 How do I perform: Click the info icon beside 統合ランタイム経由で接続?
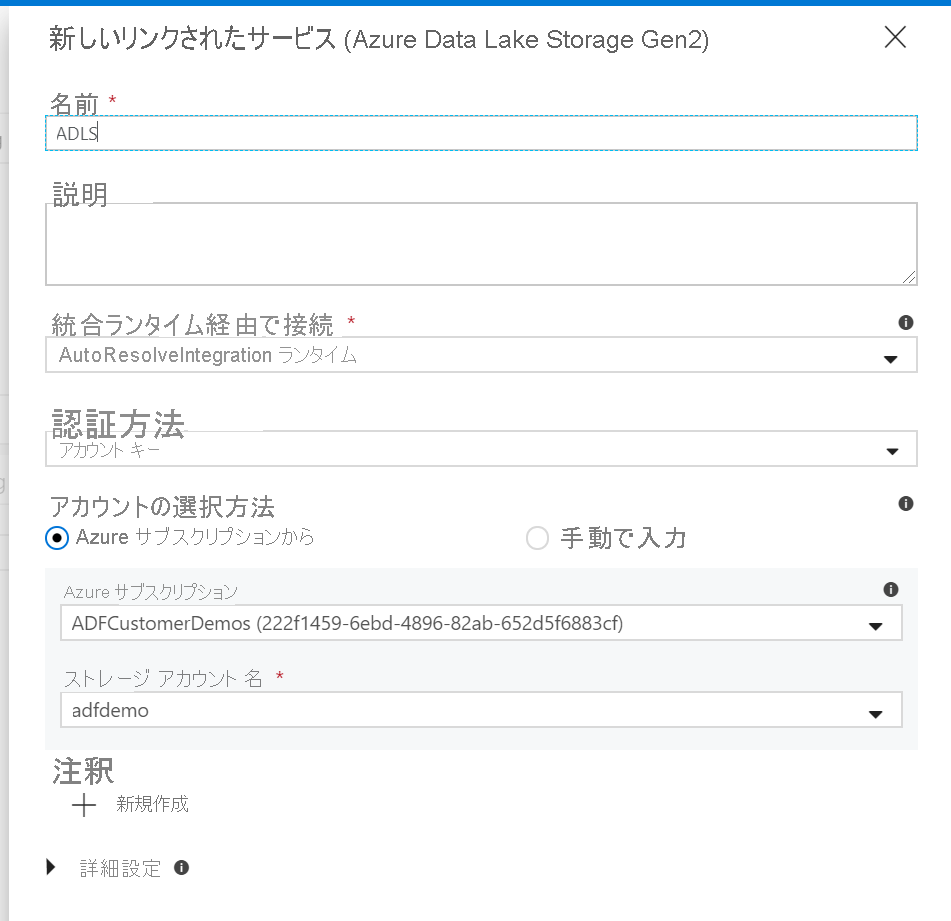(x=908, y=322)
